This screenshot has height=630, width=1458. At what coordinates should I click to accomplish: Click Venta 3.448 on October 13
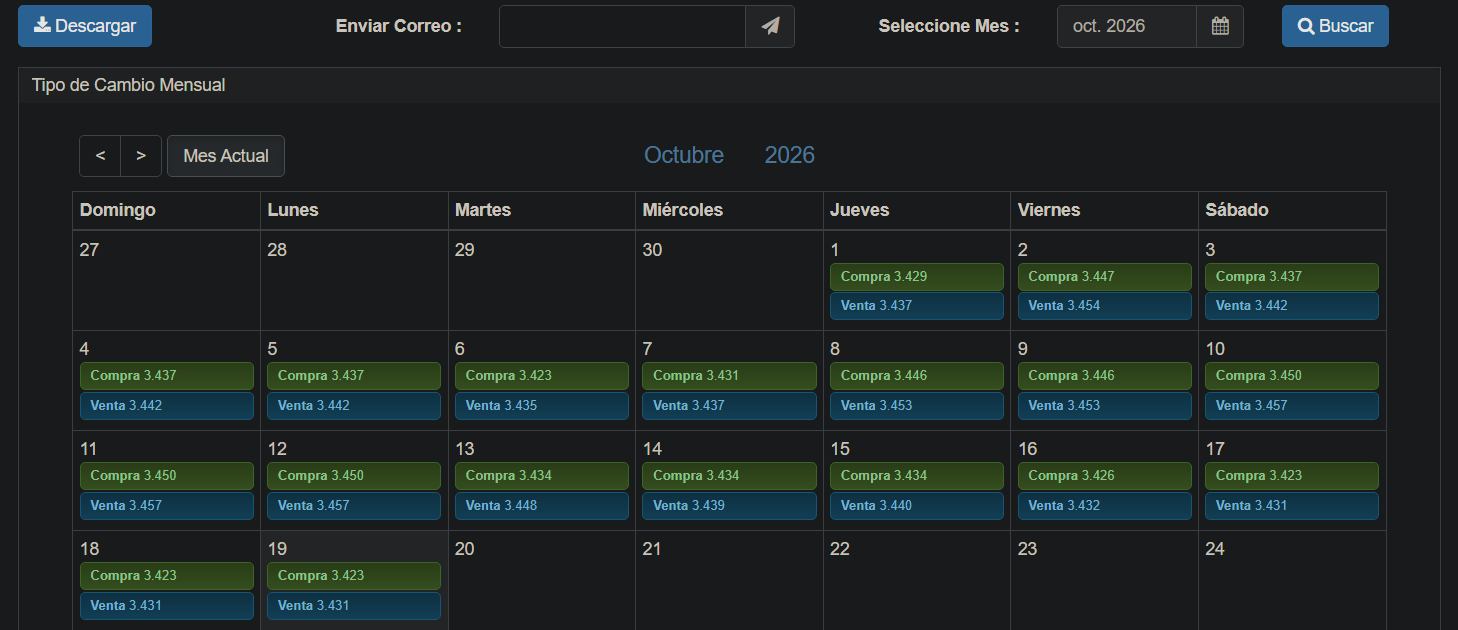point(542,506)
